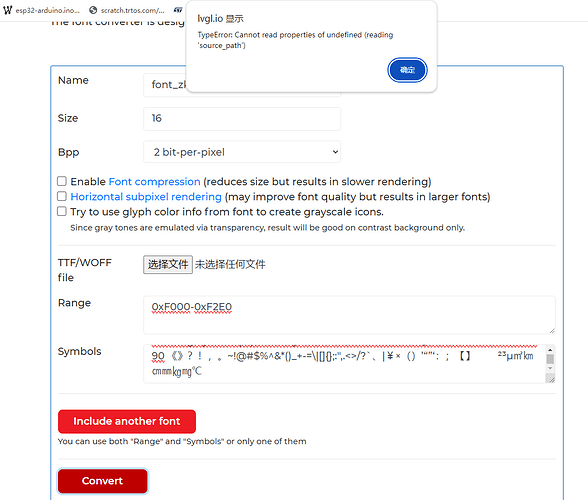The image size is (588, 500).
Task: Enable the Font compression checkbox
Action: (x=62, y=181)
